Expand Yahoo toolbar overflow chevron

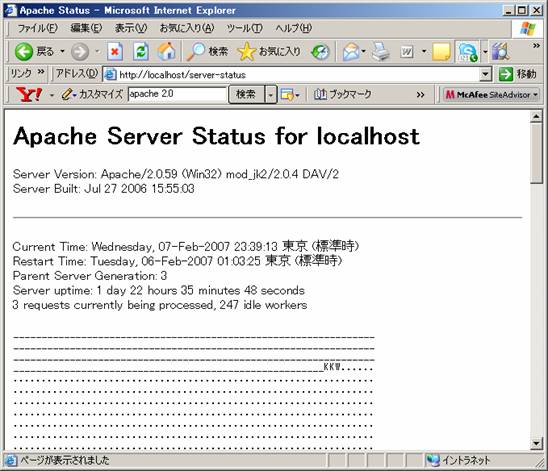[x=420, y=95]
